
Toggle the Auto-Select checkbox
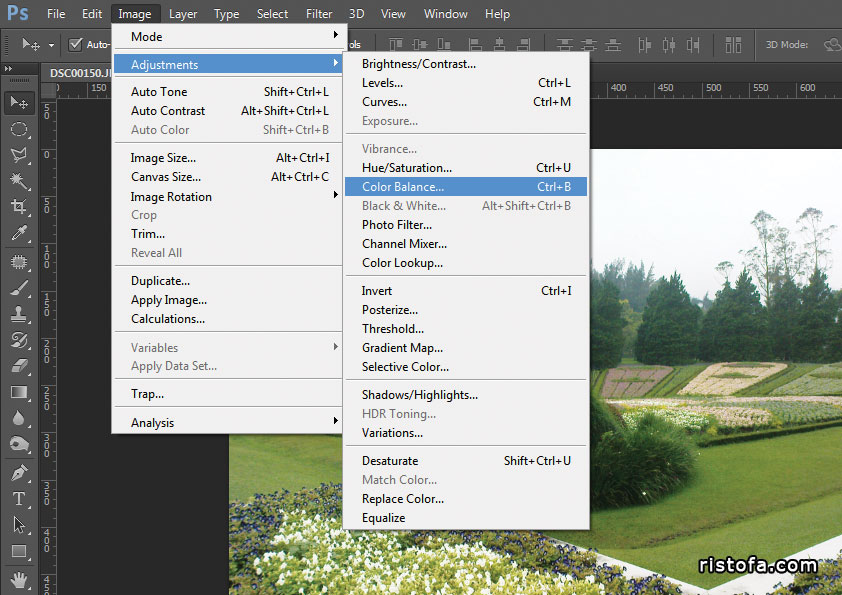point(76,44)
